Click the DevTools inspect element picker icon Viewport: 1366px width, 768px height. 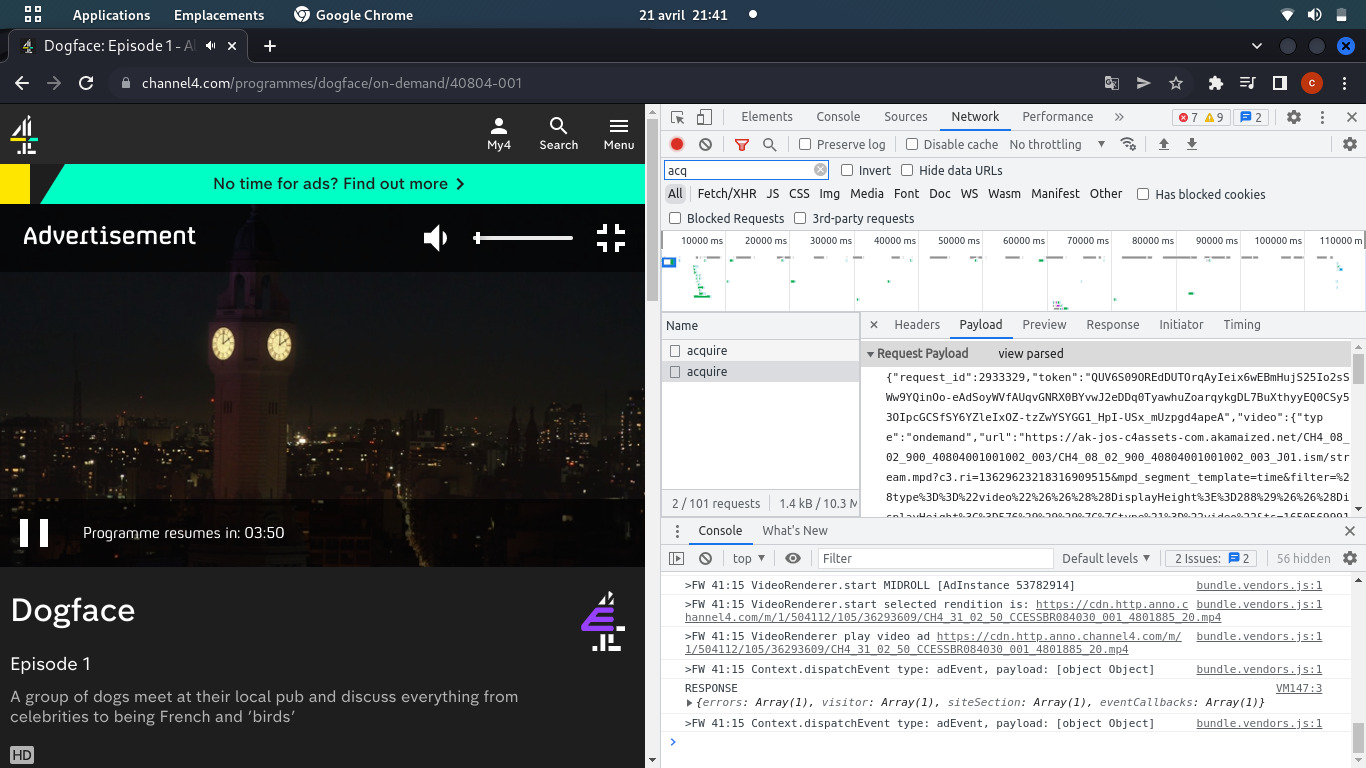[678, 117]
